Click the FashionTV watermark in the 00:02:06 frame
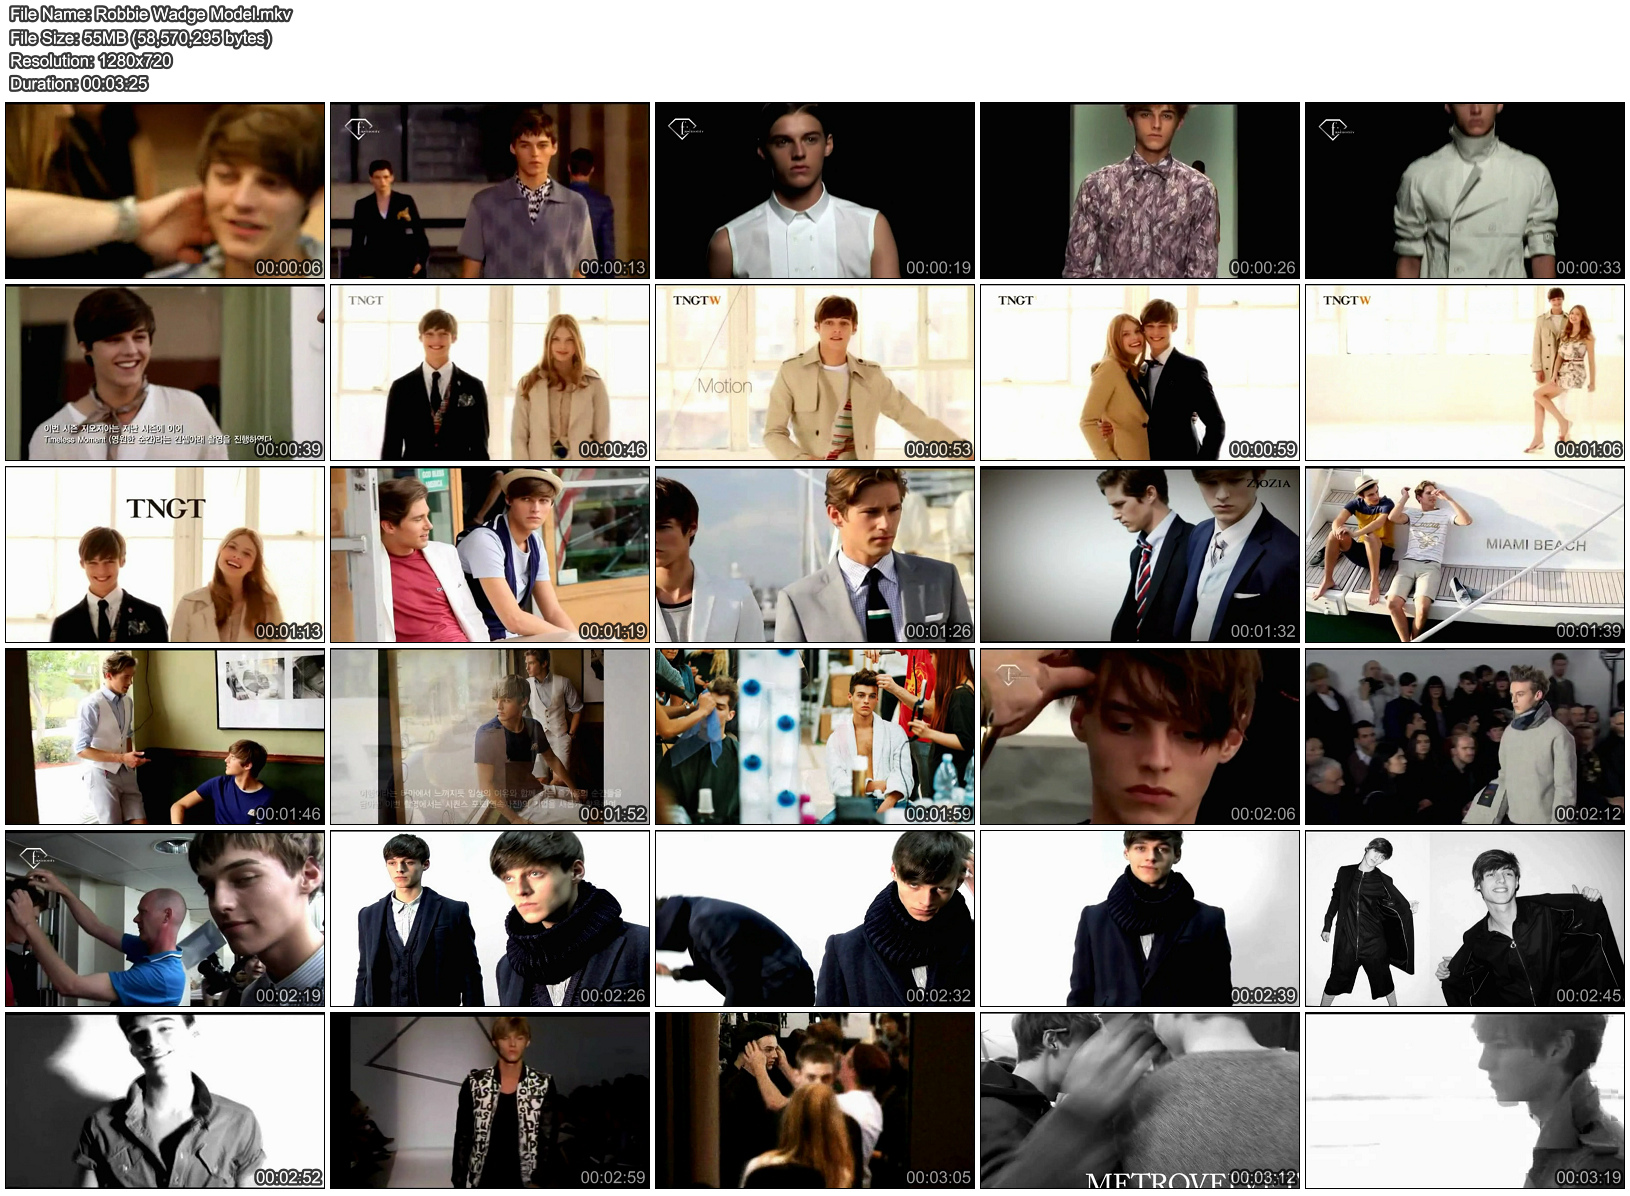1630x1196 pixels. (x=1008, y=675)
